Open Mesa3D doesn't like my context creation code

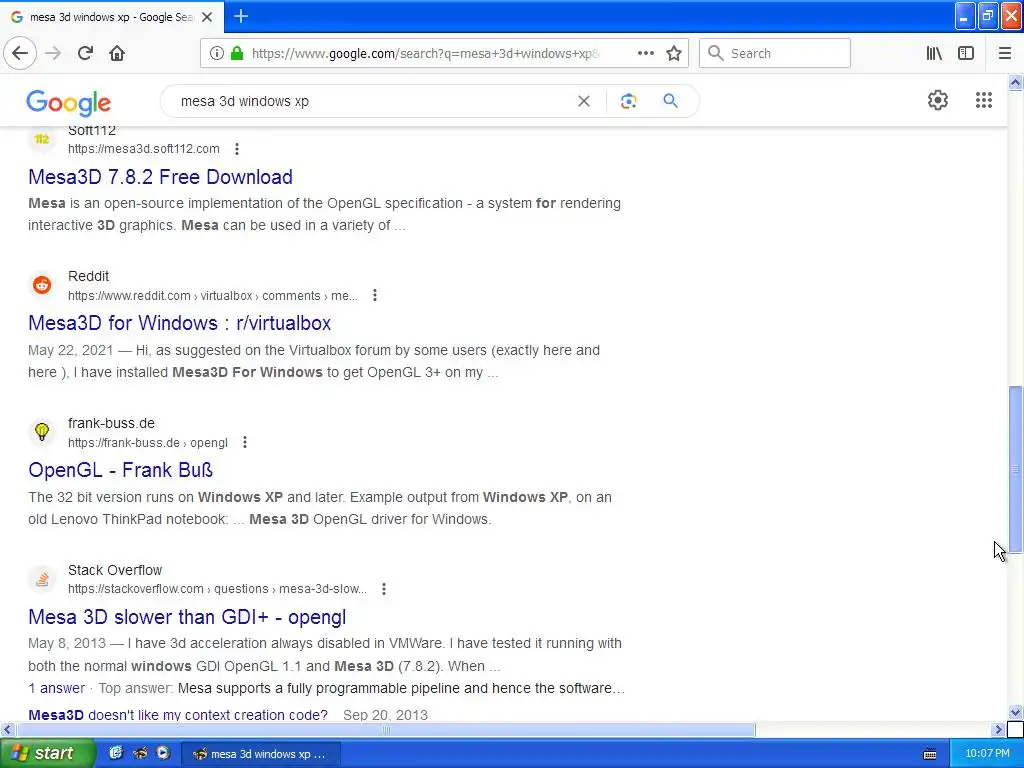(178, 715)
